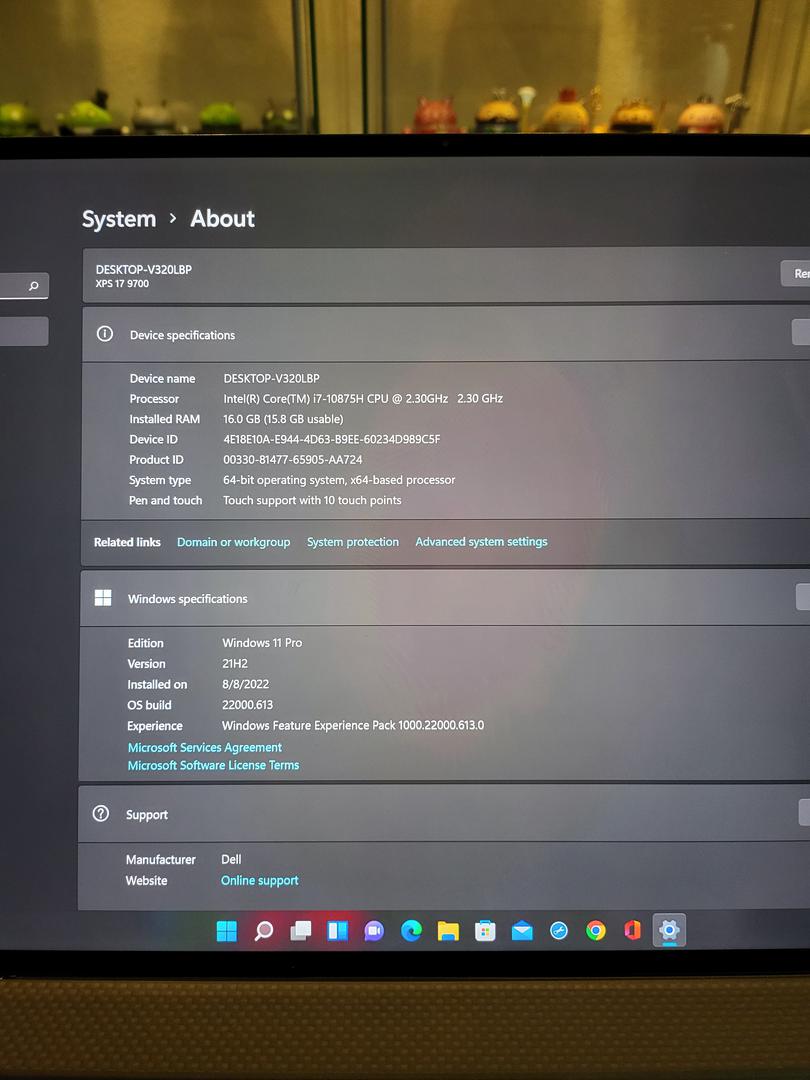Click the Product ID value 00330-81477-65905-AA724

[293, 459]
